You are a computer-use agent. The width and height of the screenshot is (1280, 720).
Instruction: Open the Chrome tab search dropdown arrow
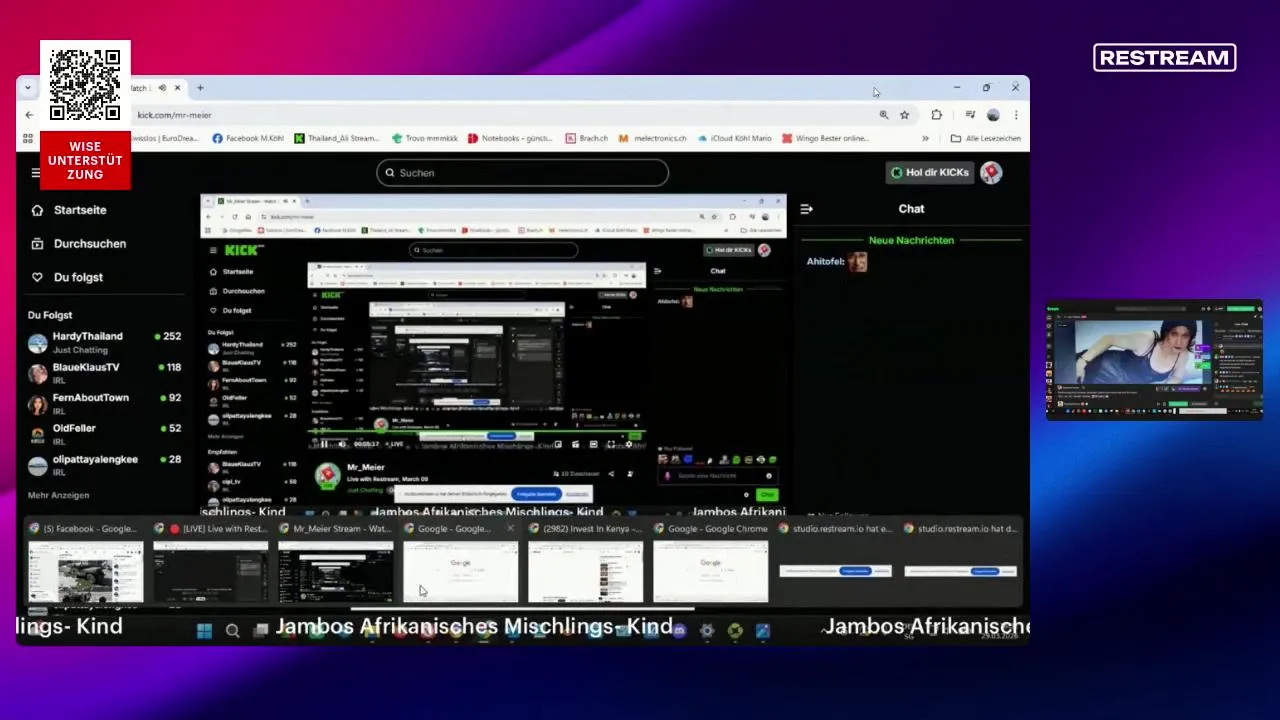(27, 88)
